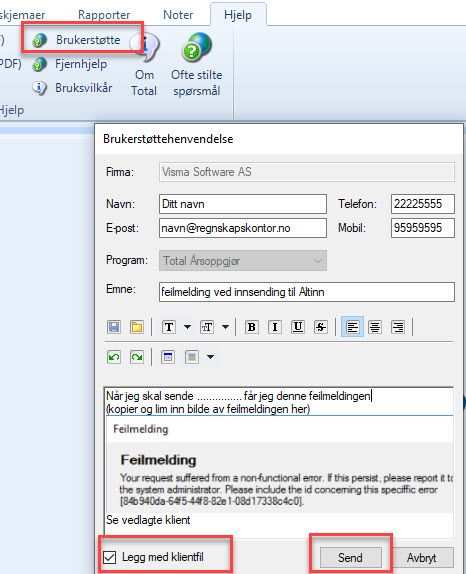466x574 pixels.
Task: Align text left
Action: 352,327
